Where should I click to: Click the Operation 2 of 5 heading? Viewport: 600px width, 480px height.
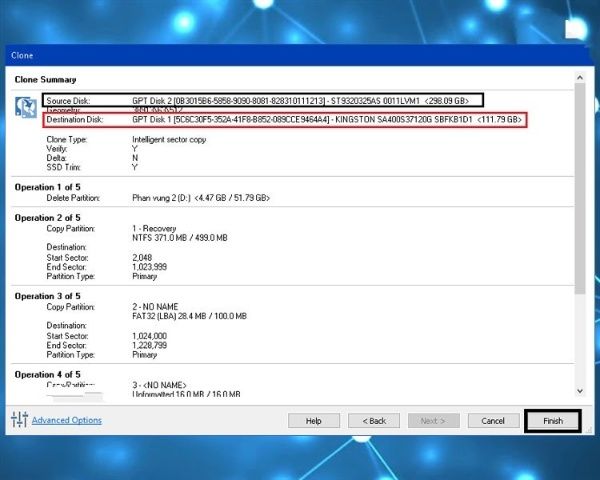[x=49, y=217]
